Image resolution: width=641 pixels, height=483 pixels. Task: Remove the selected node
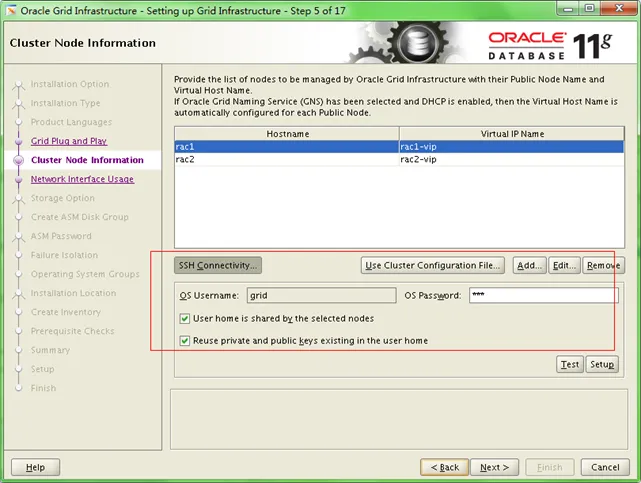pyautogui.click(x=603, y=265)
